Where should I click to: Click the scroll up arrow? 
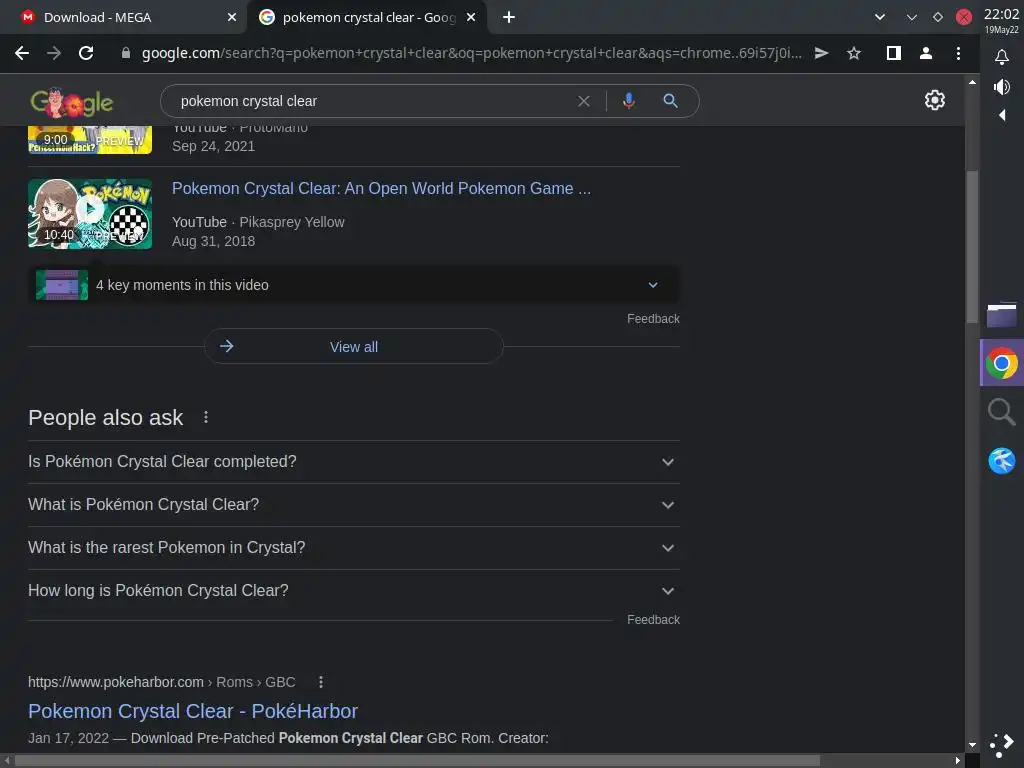[x=972, y=82]
